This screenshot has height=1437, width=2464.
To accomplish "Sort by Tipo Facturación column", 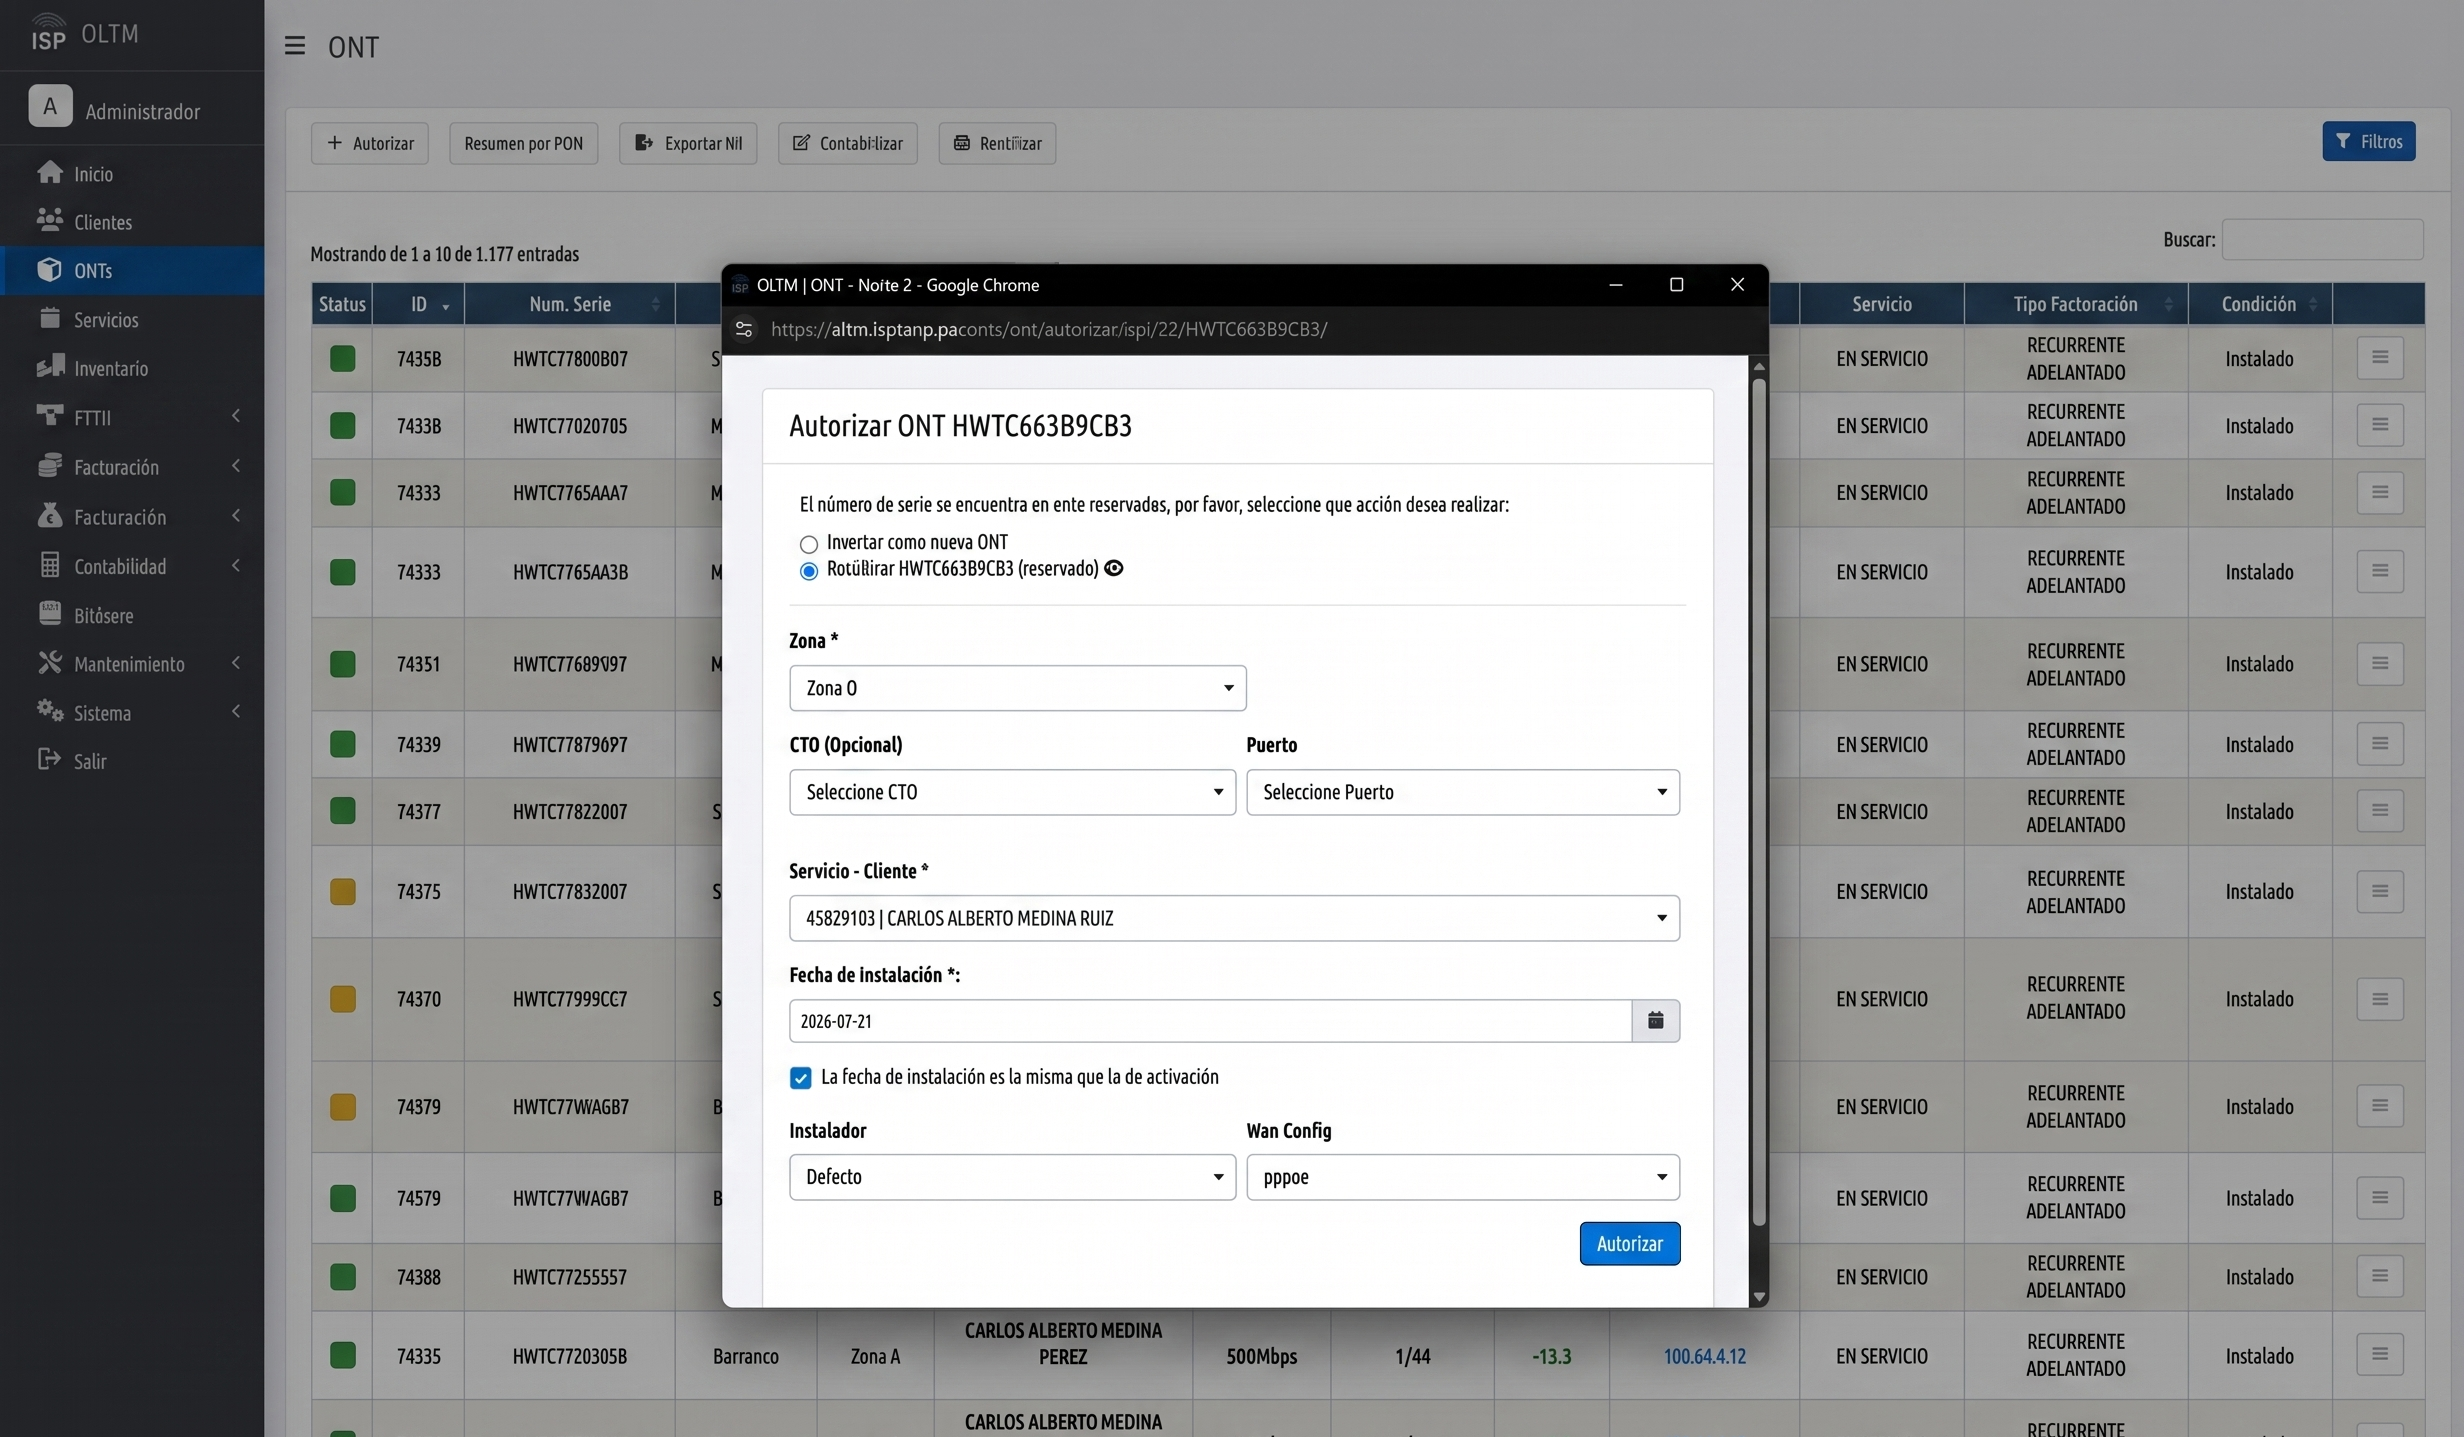I will click(2075, 304).
